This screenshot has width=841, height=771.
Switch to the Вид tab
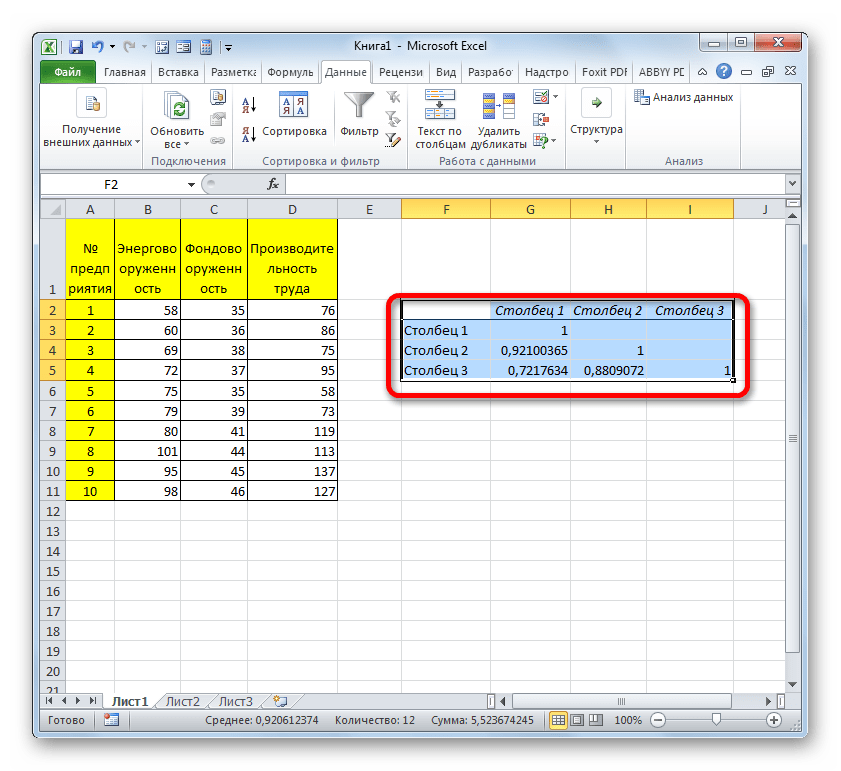coord(446,72)
